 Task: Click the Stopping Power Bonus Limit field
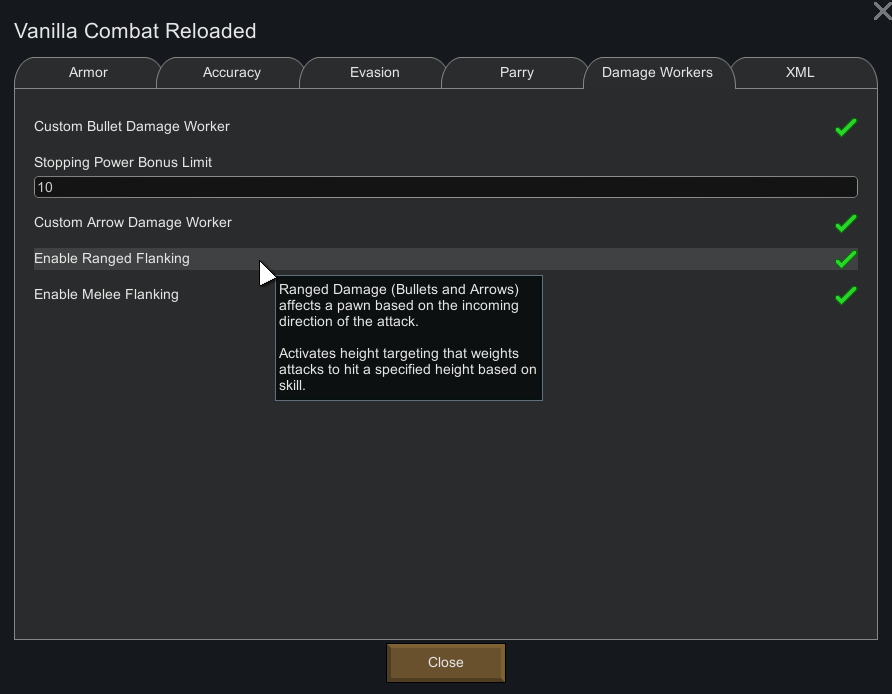point(445,187)
